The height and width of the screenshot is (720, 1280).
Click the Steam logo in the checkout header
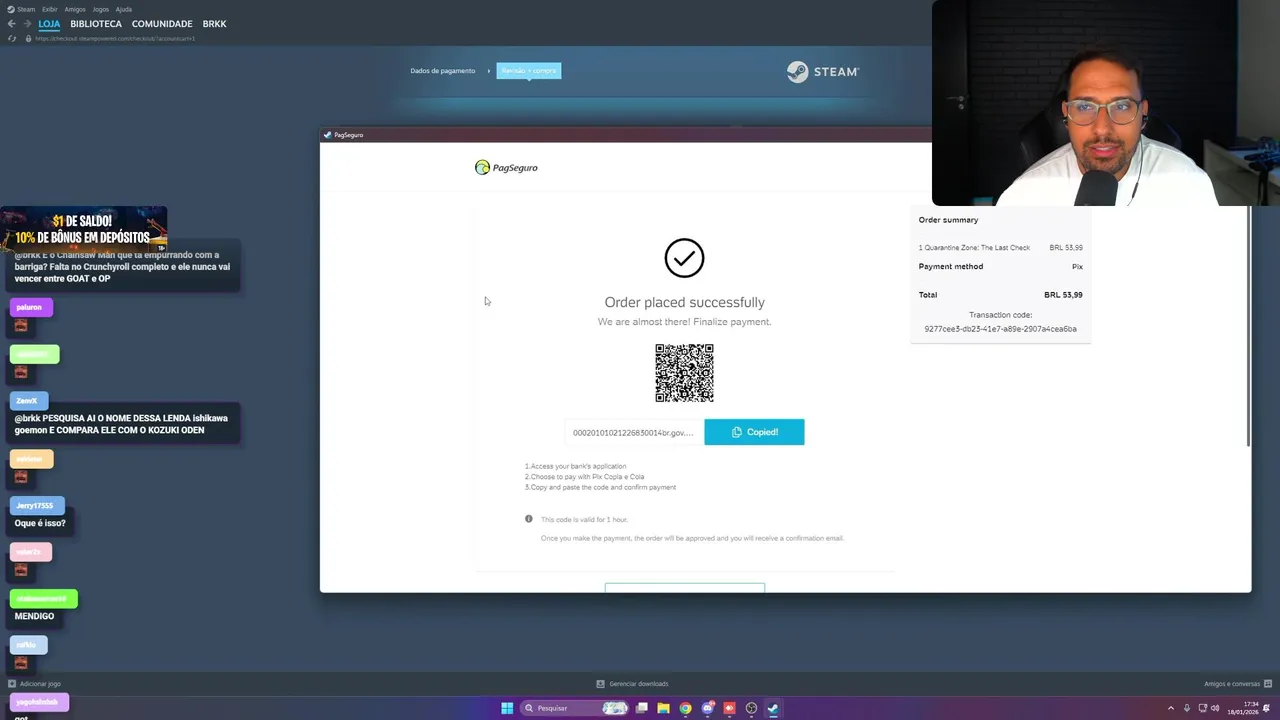click(822, 72)
